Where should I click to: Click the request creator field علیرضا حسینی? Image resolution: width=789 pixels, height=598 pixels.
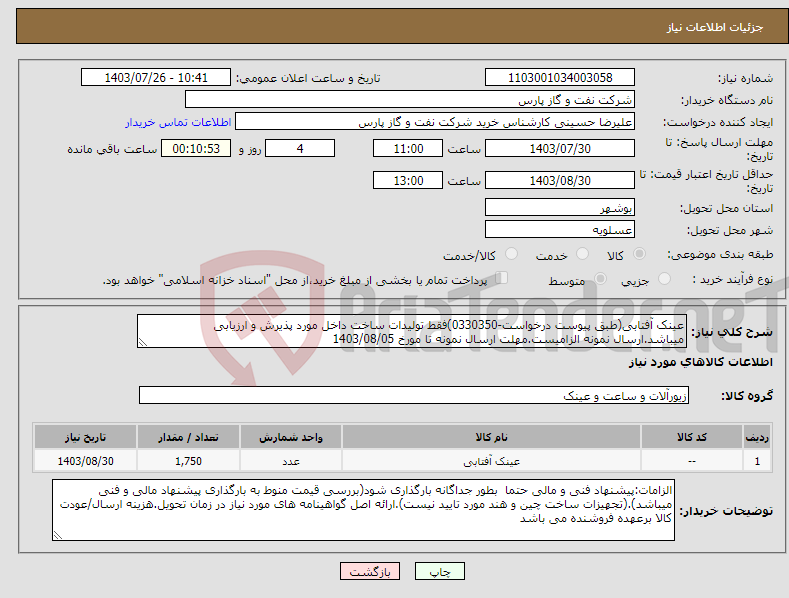pos(435,122)
